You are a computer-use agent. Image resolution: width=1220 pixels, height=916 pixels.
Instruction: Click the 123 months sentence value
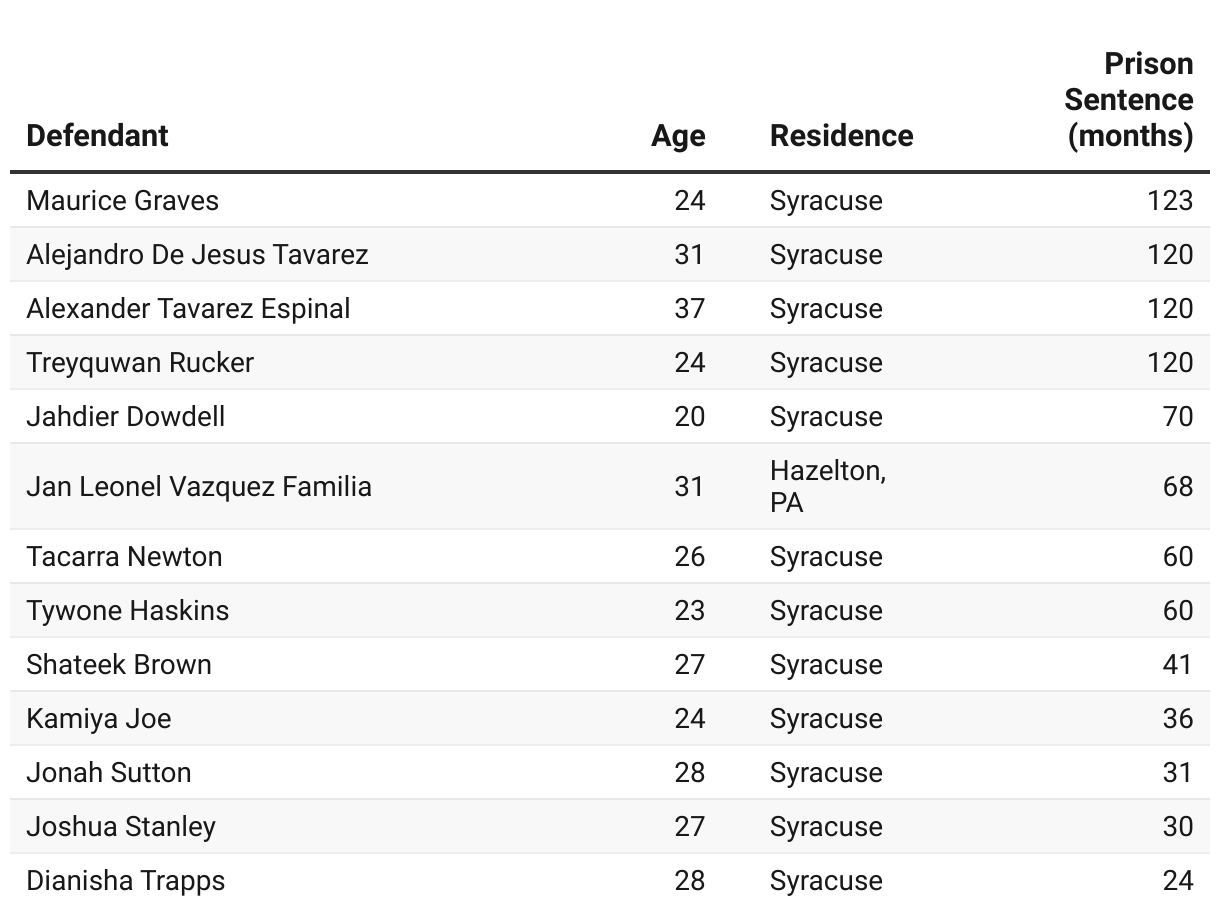pos(1170,201)
